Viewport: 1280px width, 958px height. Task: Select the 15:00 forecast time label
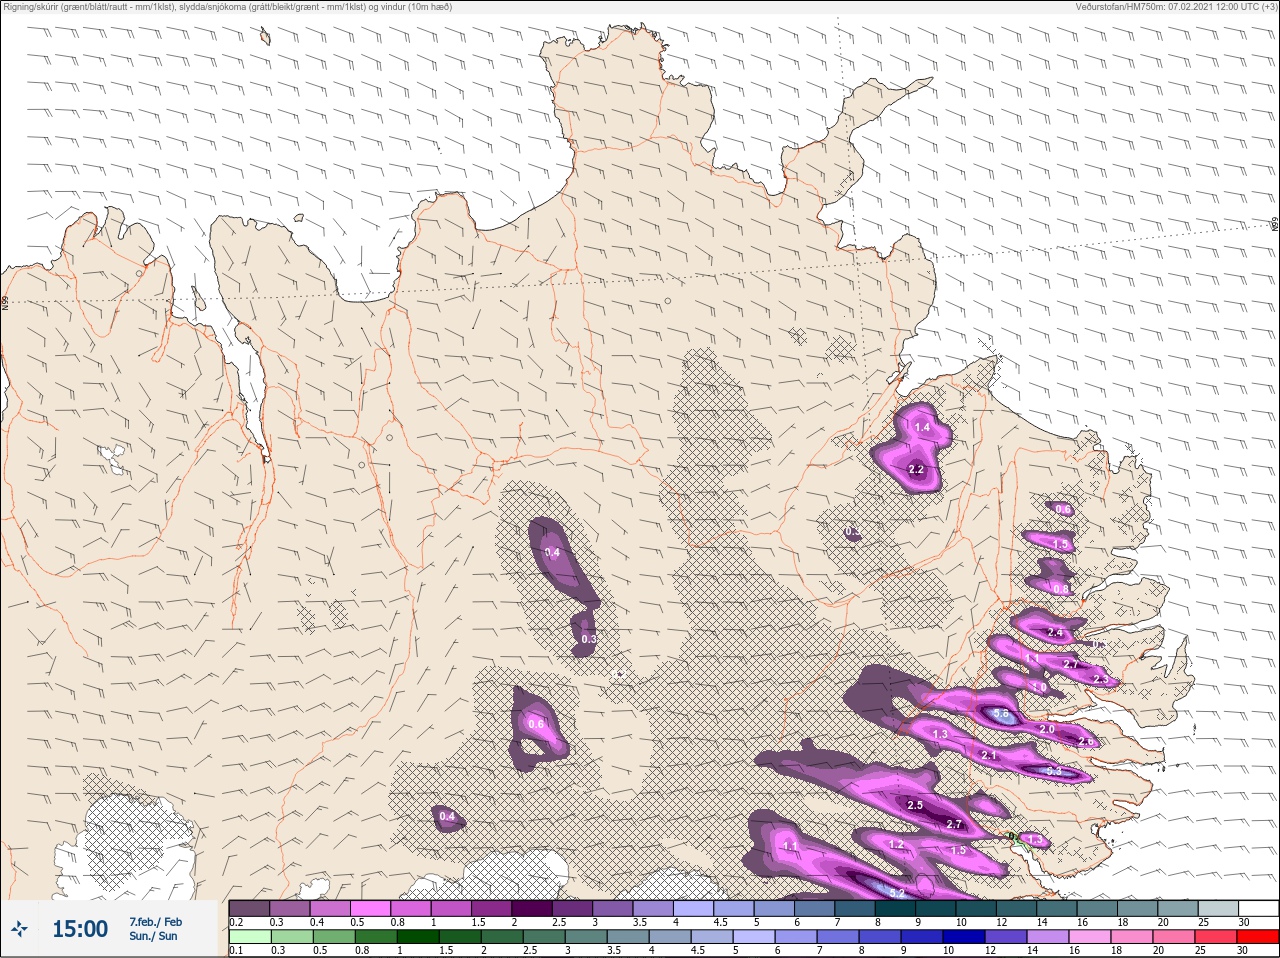tap(80, 929)
